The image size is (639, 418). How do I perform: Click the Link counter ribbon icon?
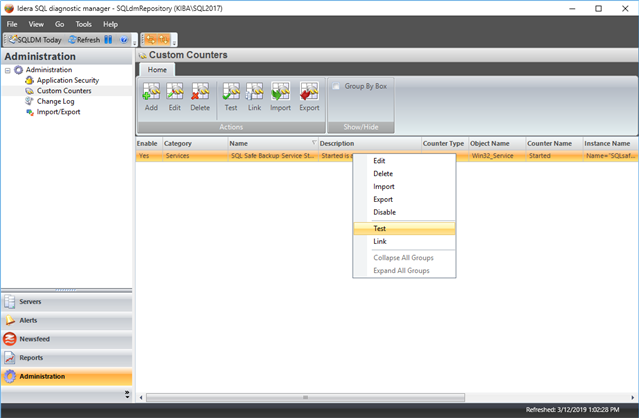(x=254, y=92)
